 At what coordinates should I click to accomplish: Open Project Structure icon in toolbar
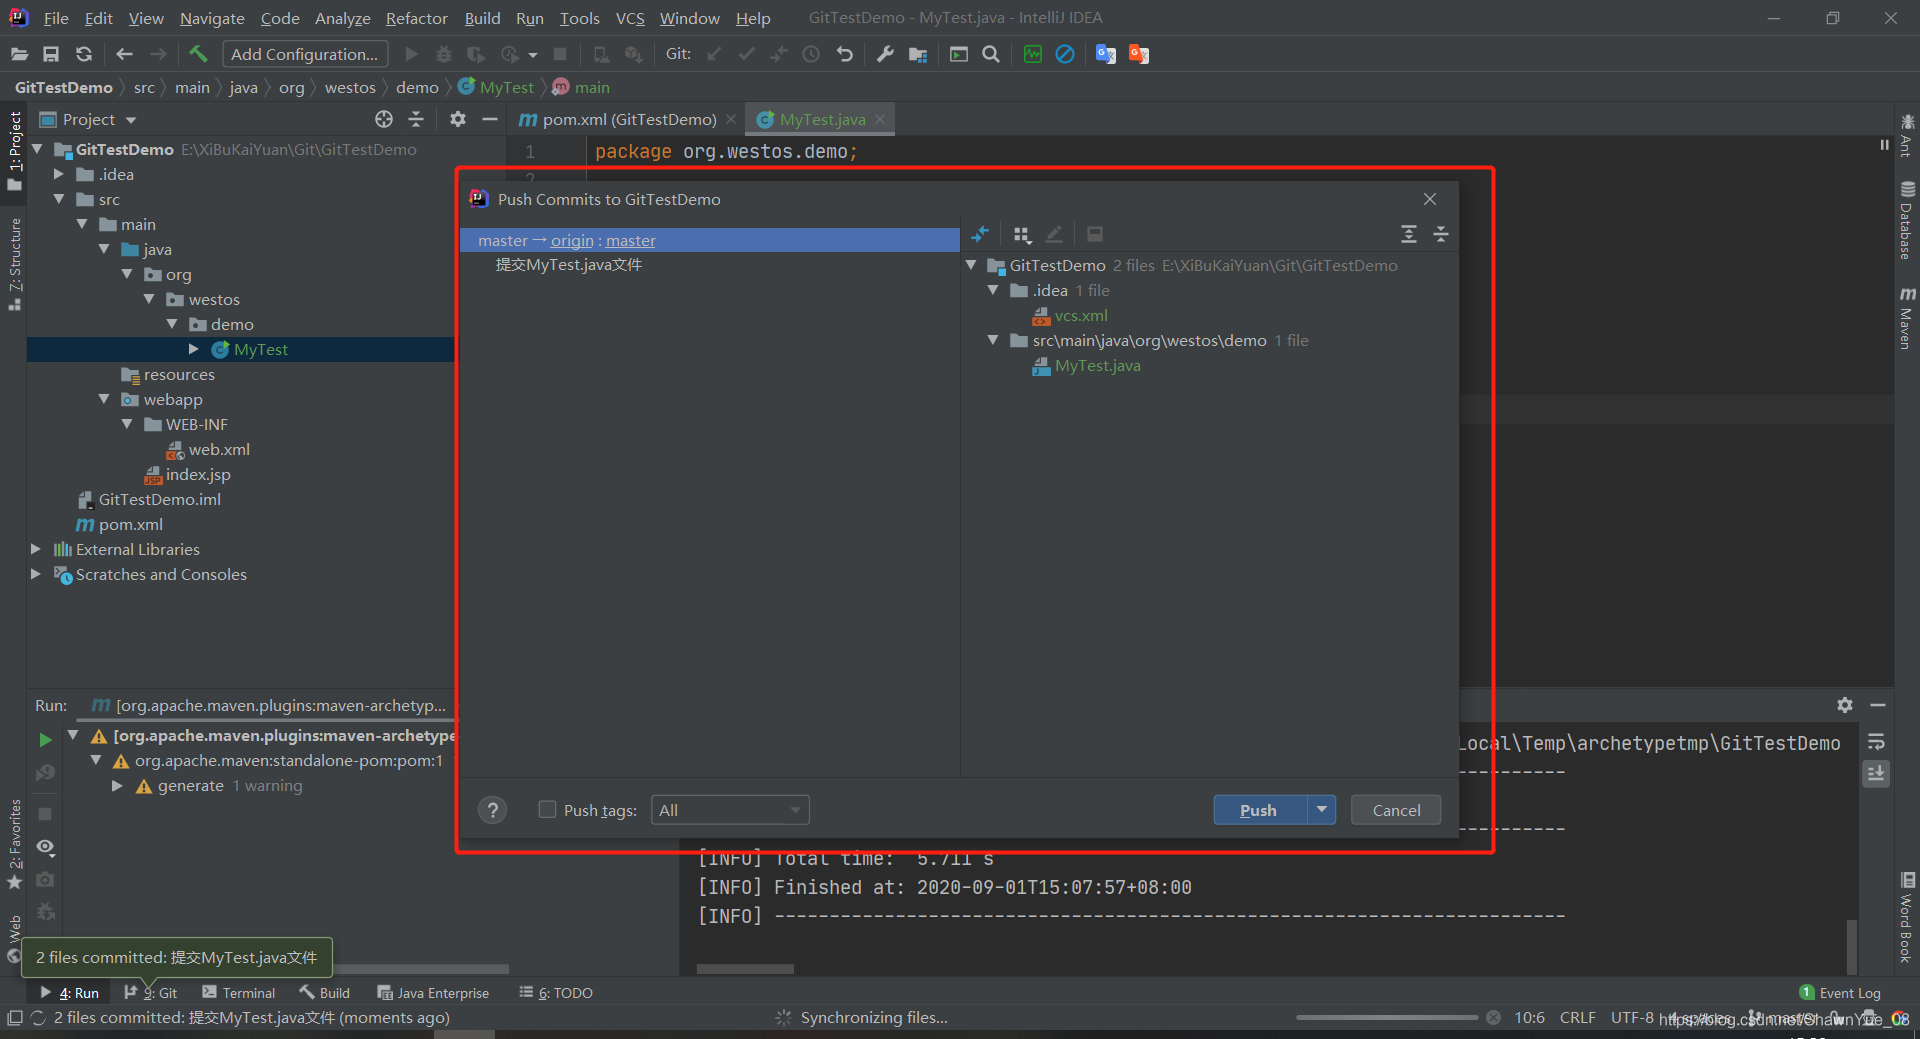coord(918,54)
